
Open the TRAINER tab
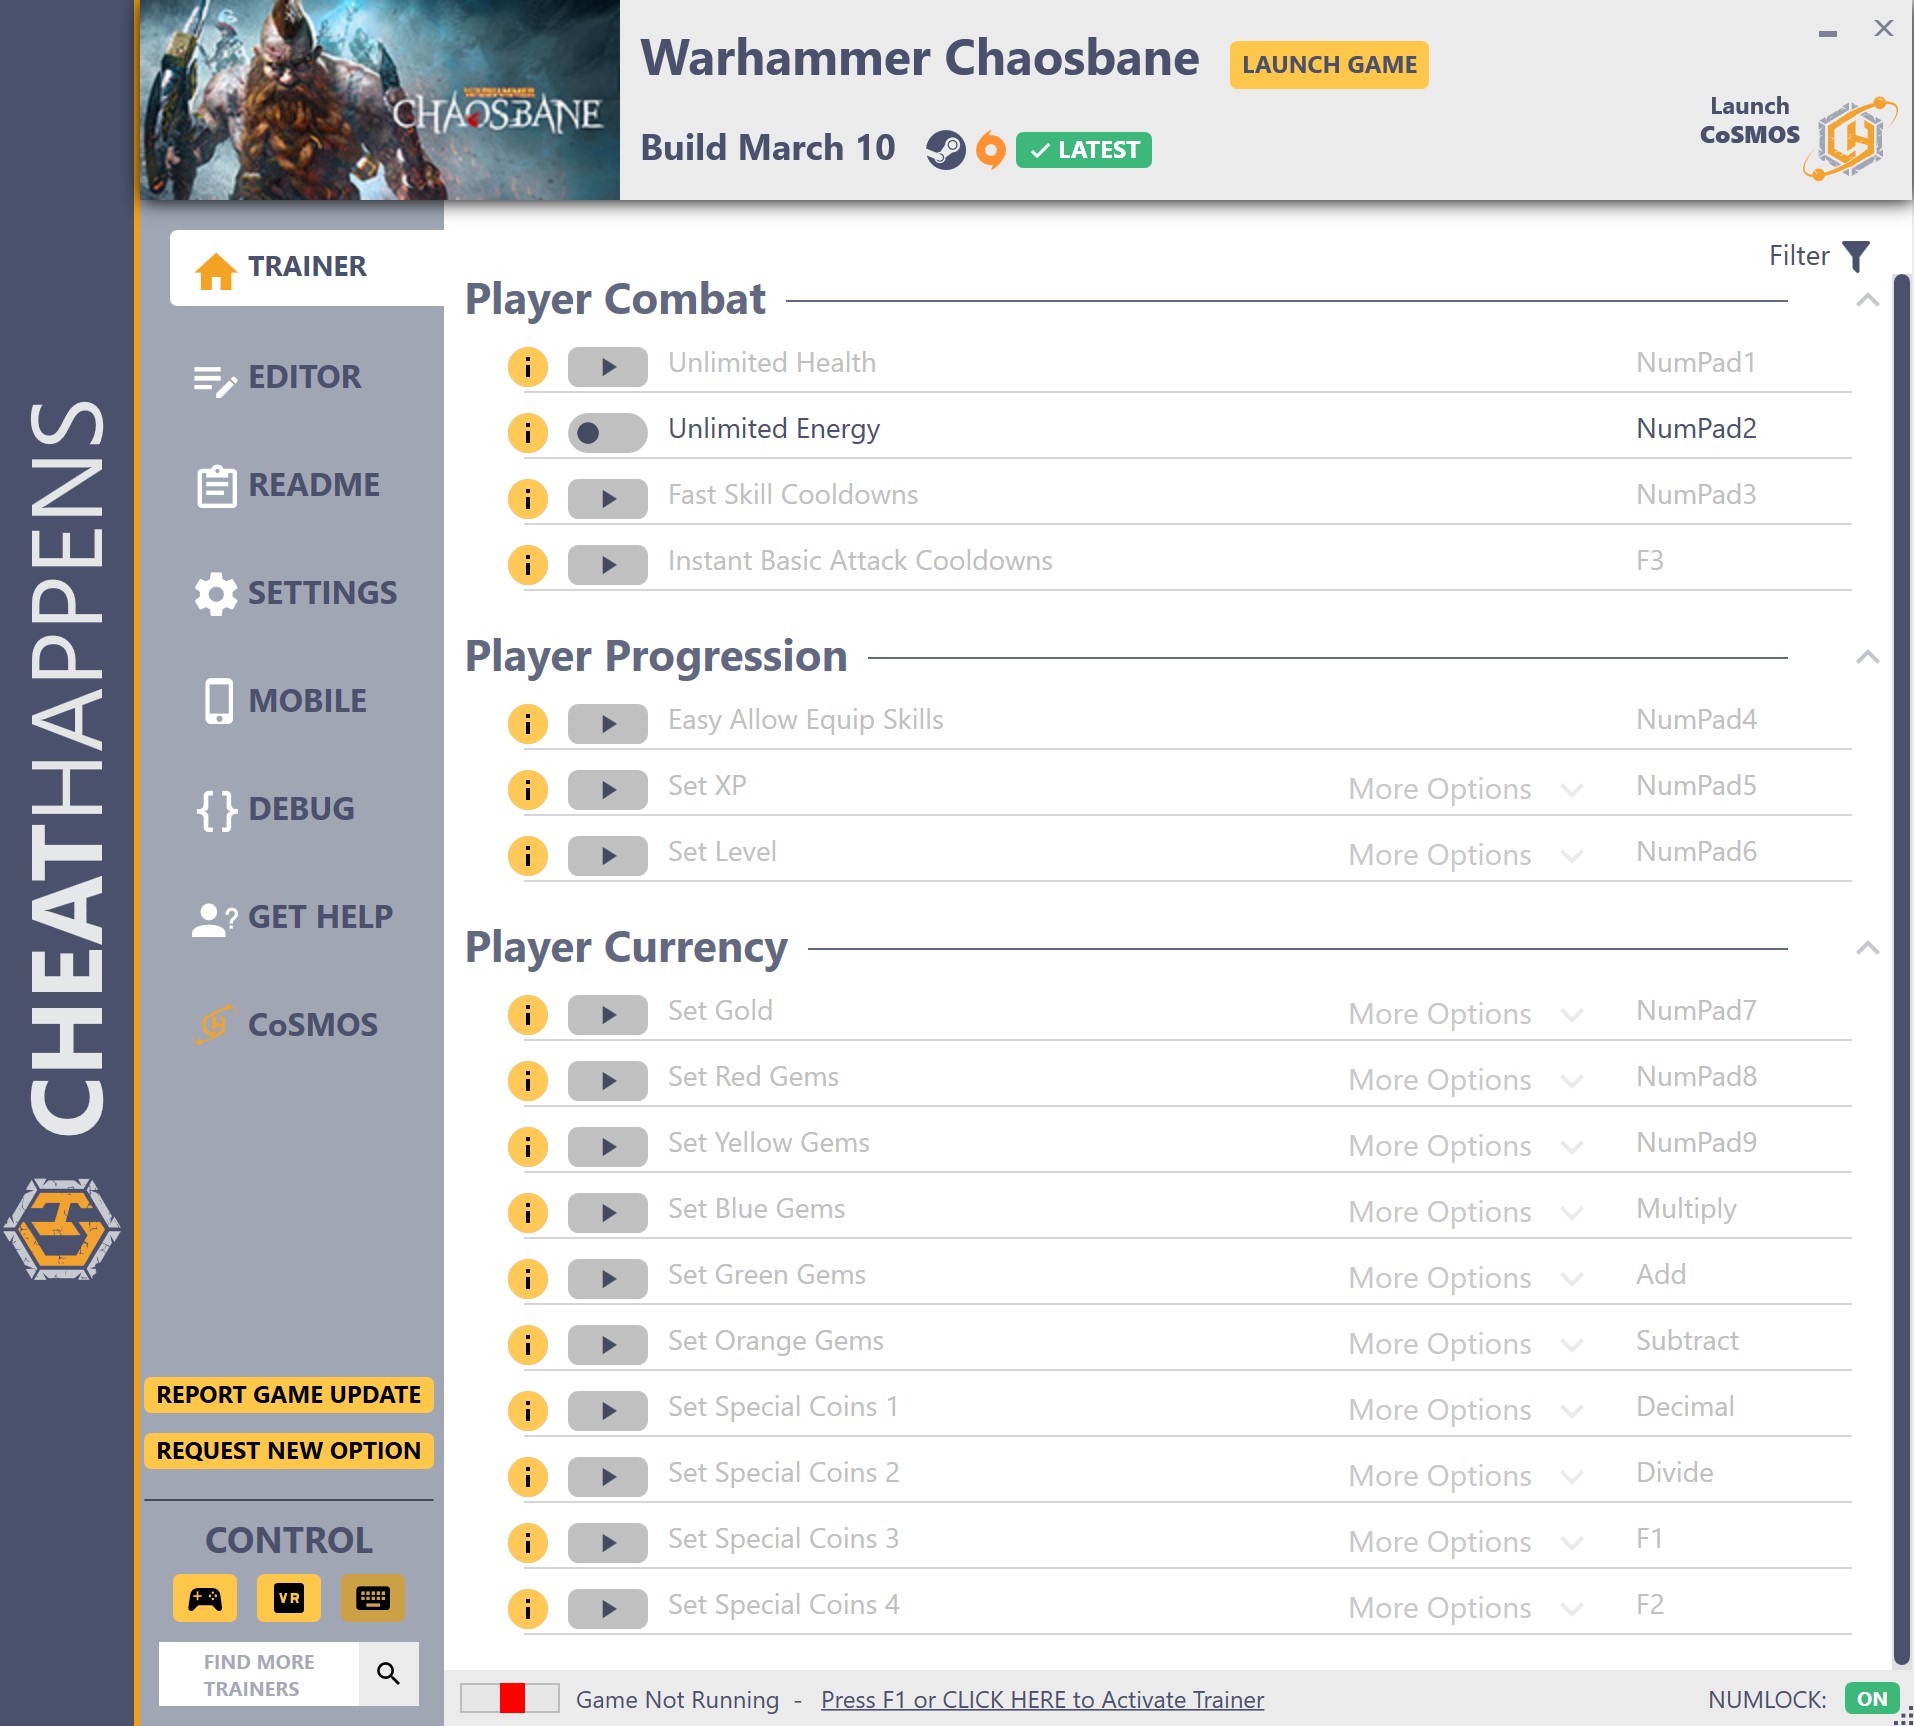click(307, 267)
